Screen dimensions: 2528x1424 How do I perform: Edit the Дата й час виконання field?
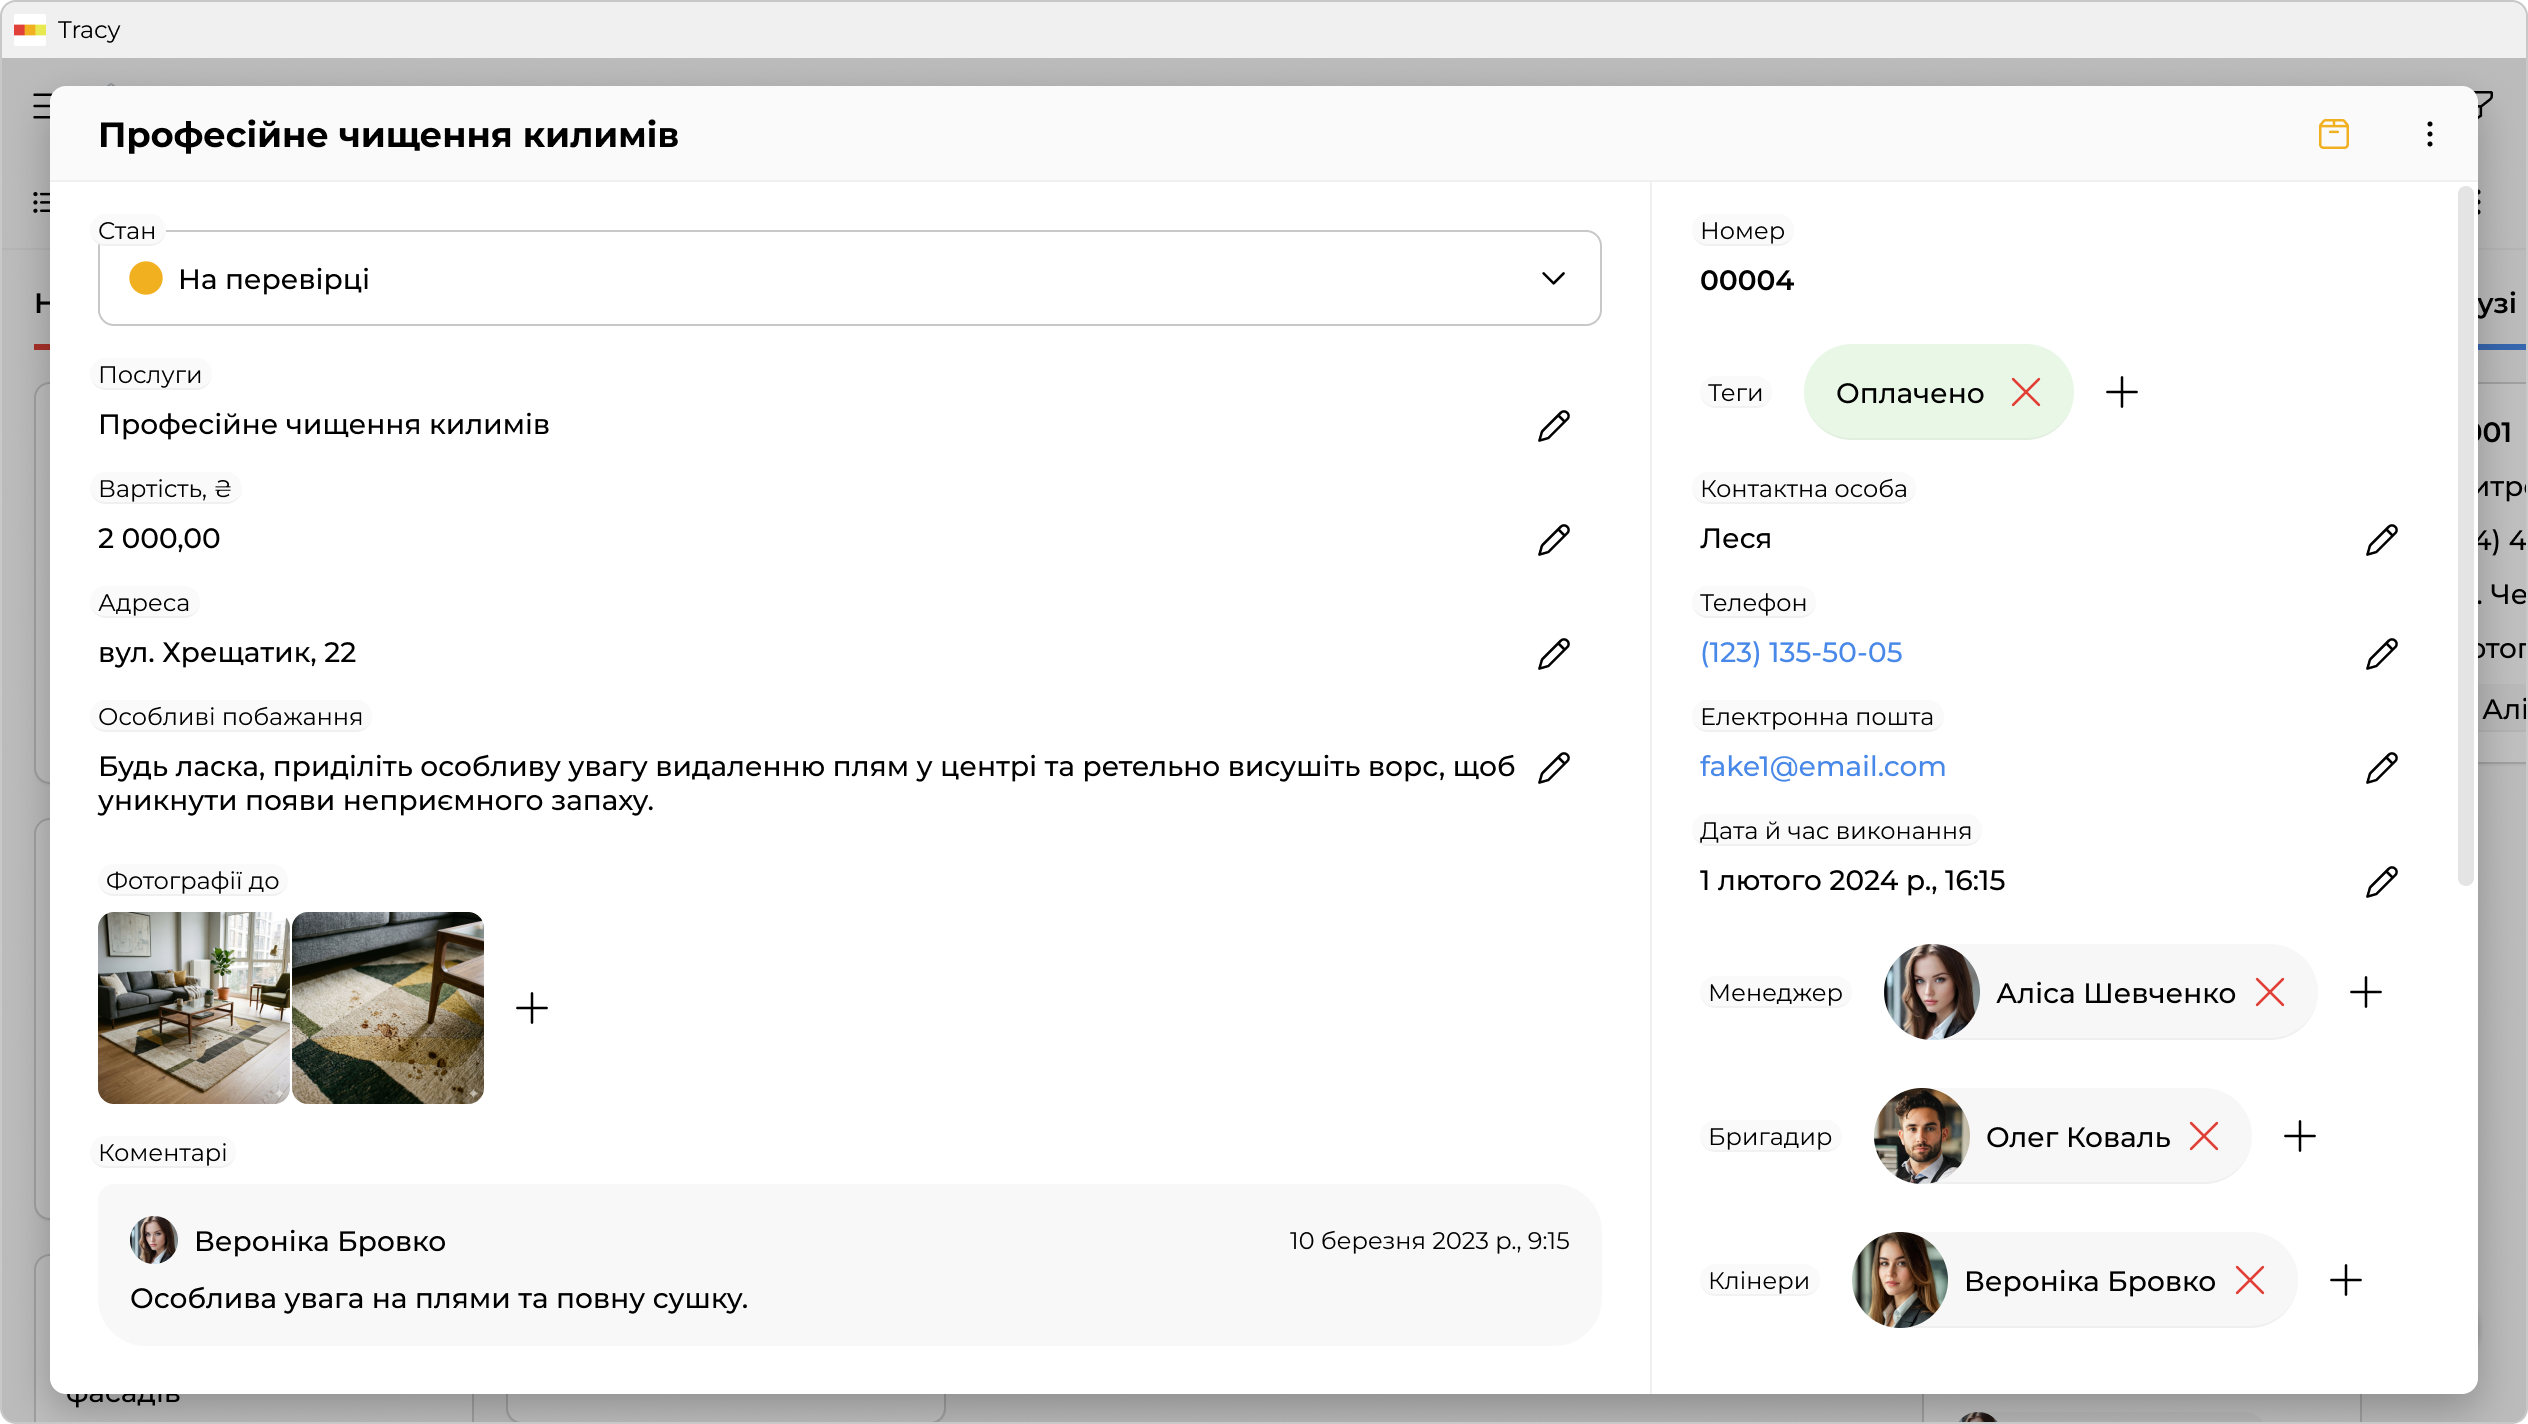pyautogui.click(x=2381, y=882)
